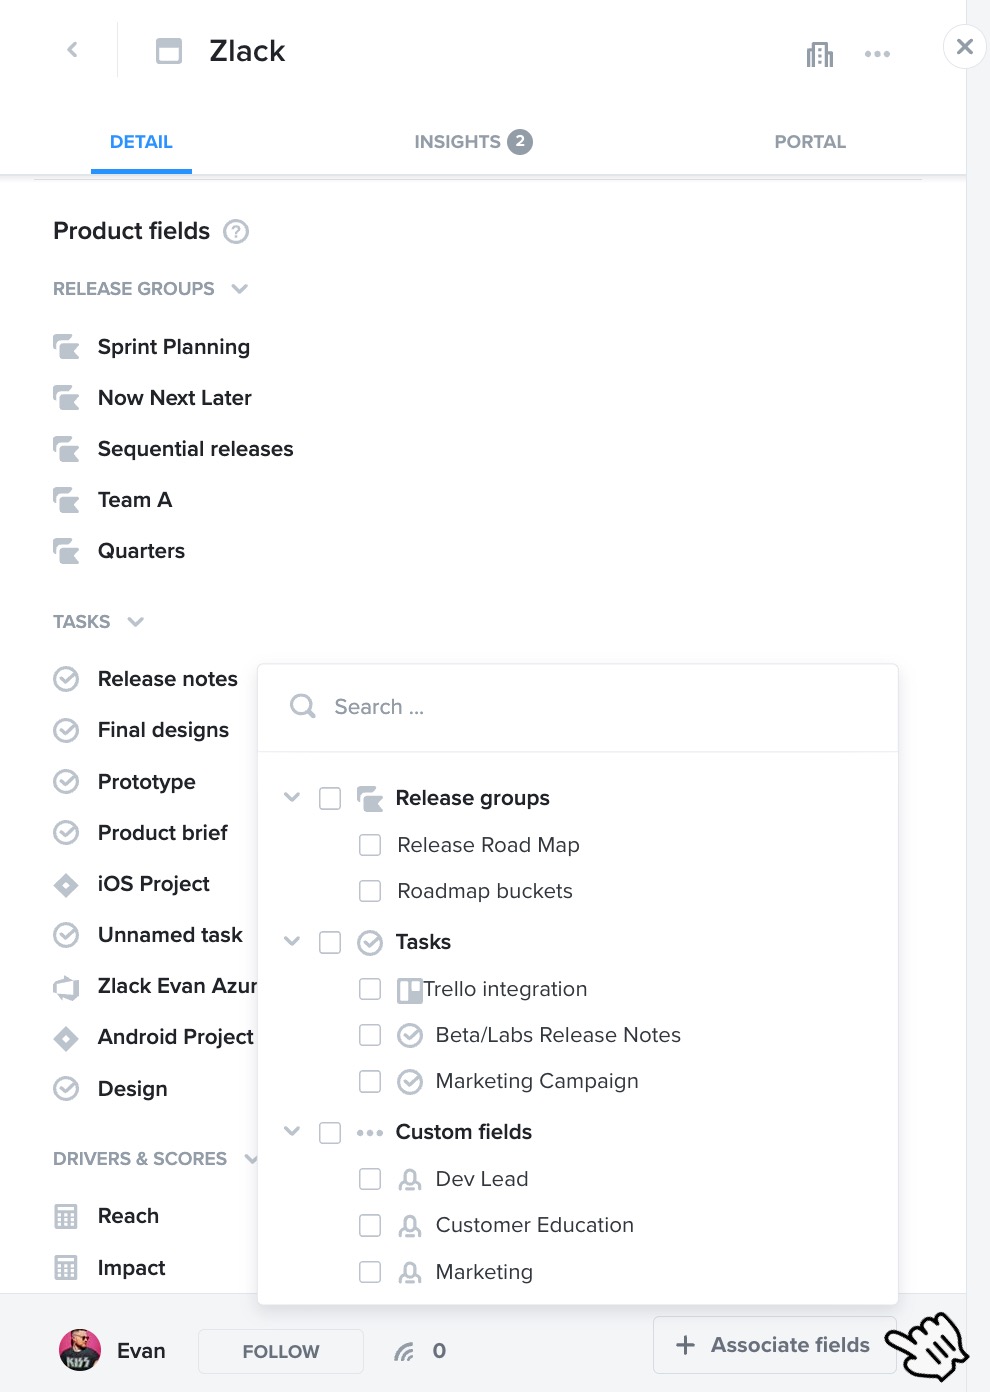Switch to the Insights tab
Viewport: 990px width, 1392px height.
(473, 142)
